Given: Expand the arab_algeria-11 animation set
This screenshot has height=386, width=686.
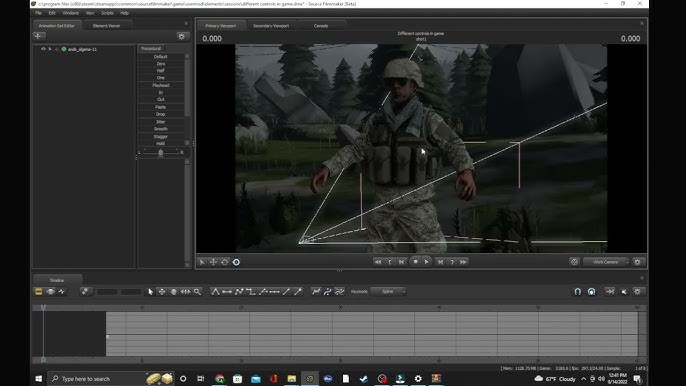Looking at the screenshot, I should (56, 49).
